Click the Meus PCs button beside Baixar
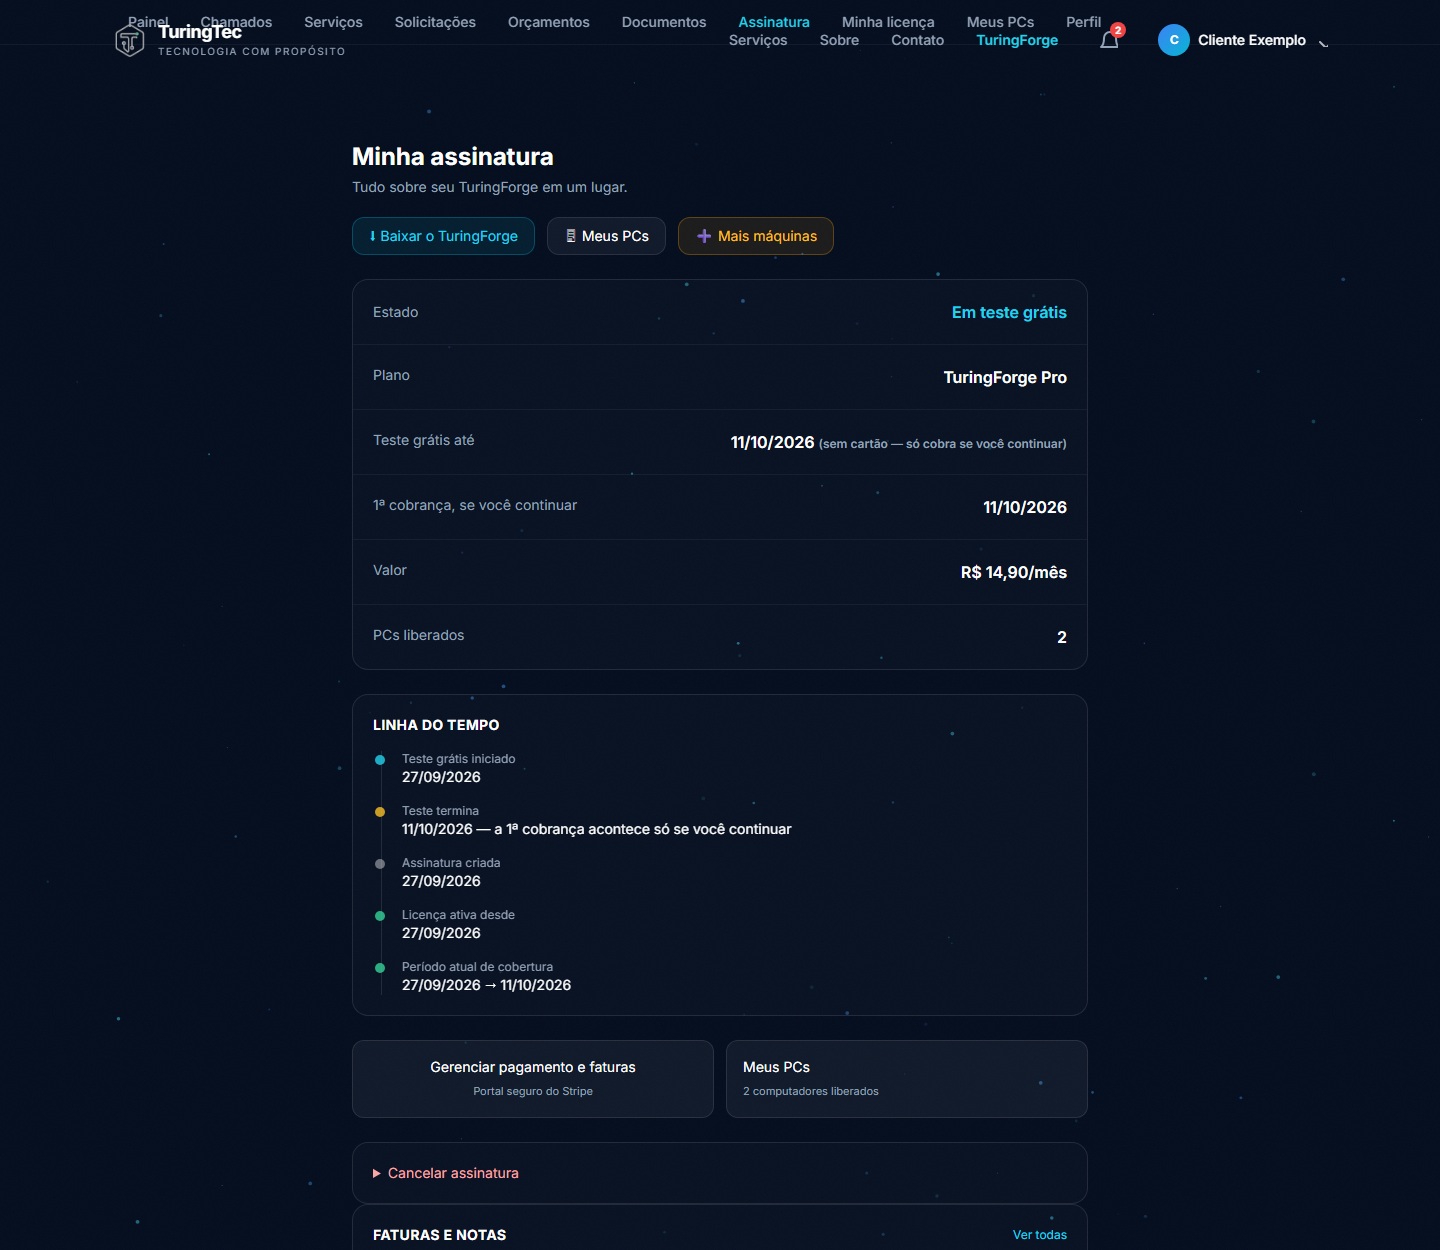This screenshot has height=1250, width=1440. (x=606, y=236)
